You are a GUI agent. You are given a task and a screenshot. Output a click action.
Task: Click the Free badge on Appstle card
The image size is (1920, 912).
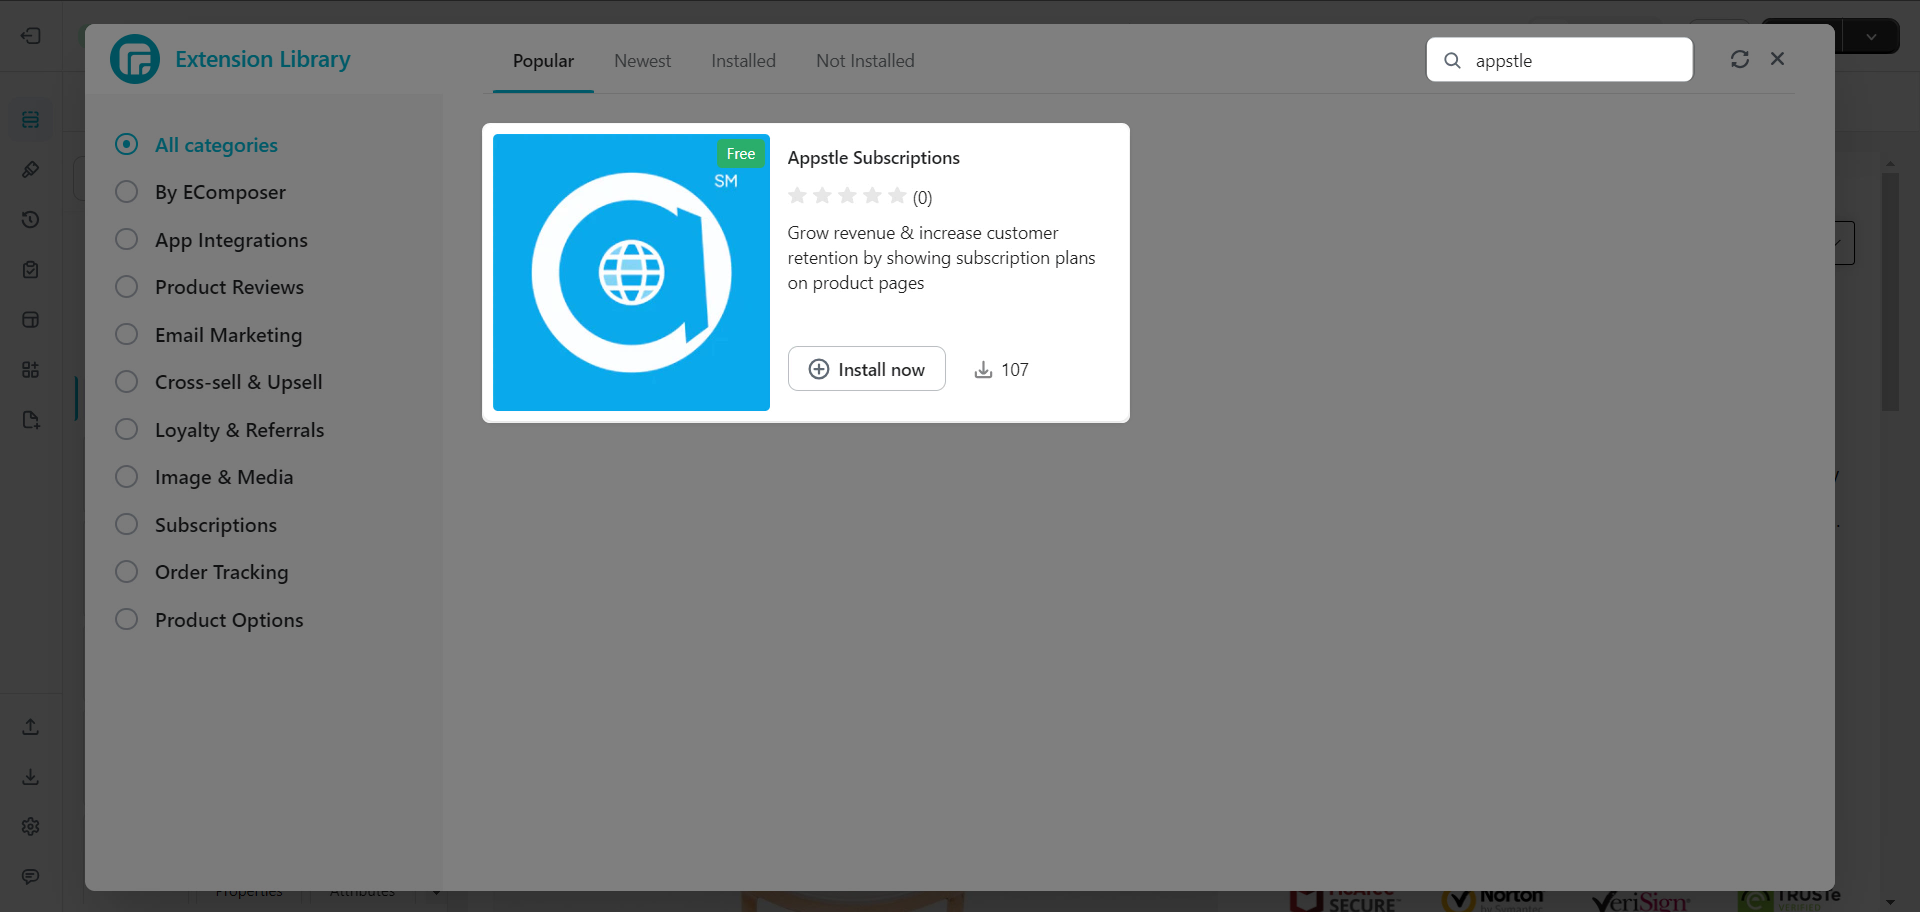coord(741,154)
